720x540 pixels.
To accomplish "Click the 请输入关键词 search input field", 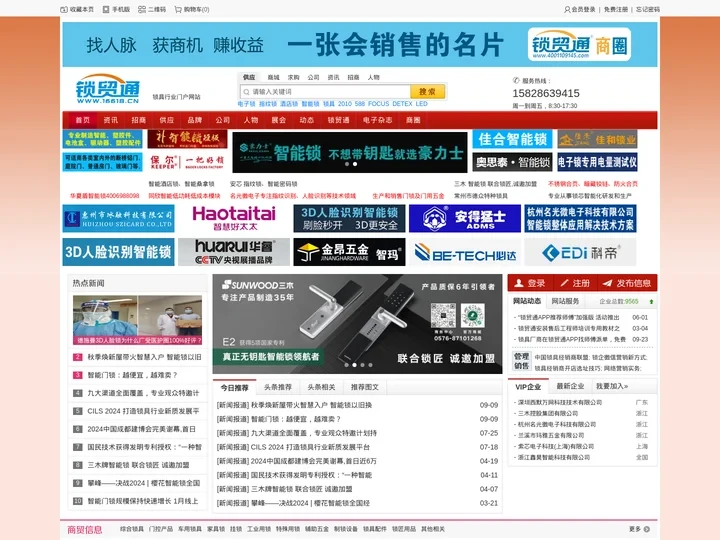I will [325, 92].
